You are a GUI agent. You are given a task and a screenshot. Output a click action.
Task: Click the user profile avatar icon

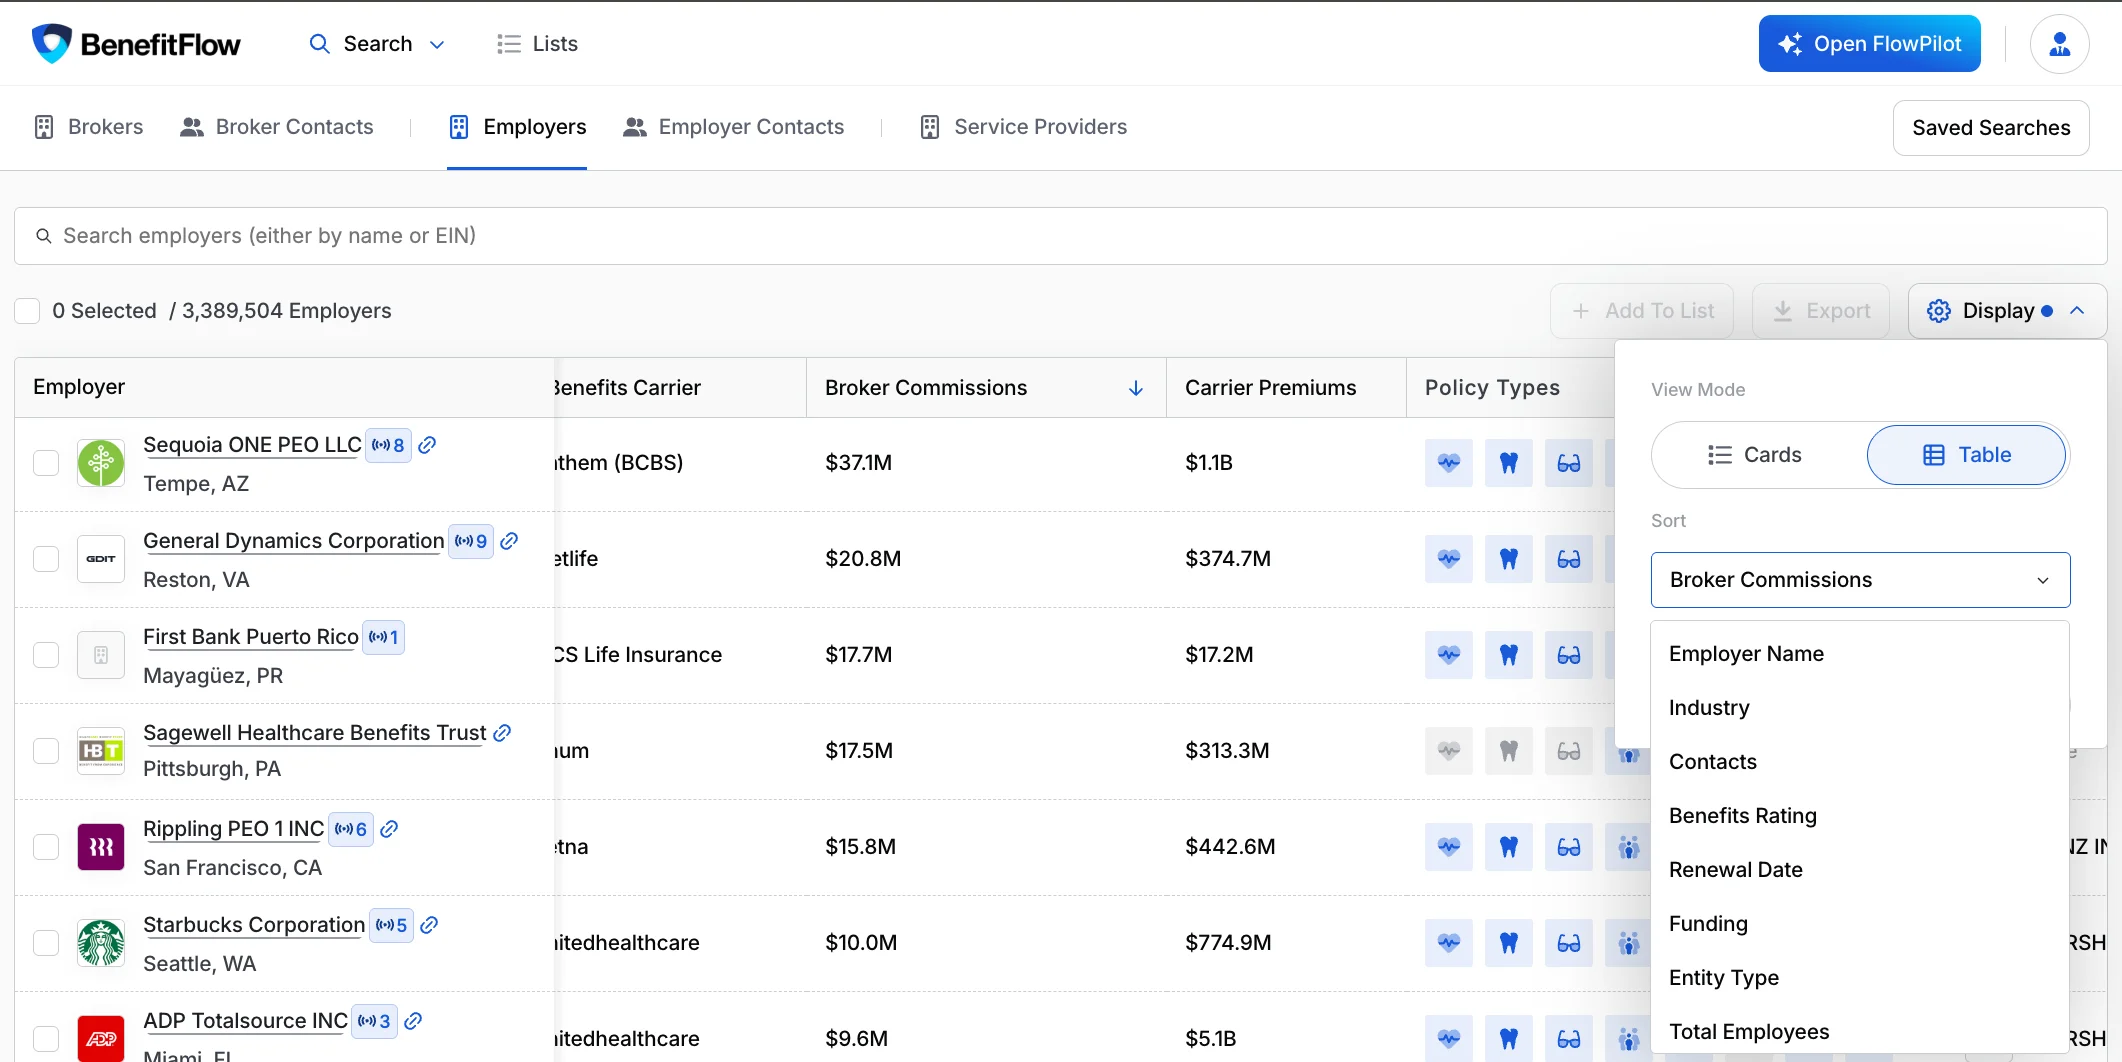pyautogui.click(x=2059, y=44)
